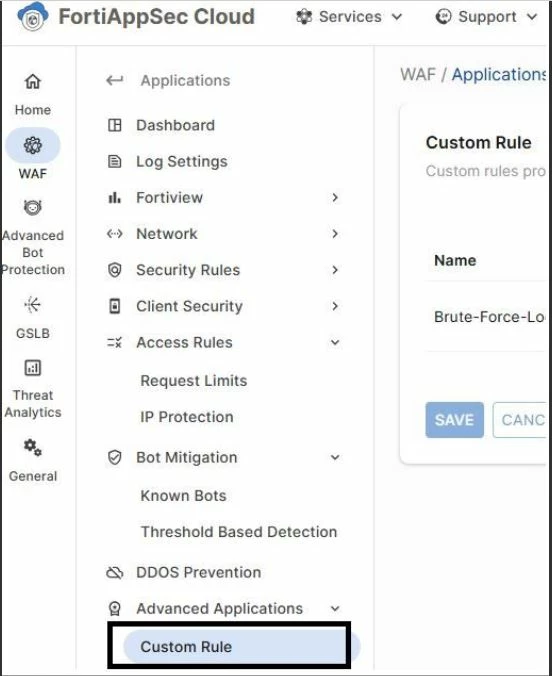Select the WAF gear icon
The height and width of the screenshot is (676, 552).
coord(33,146)
